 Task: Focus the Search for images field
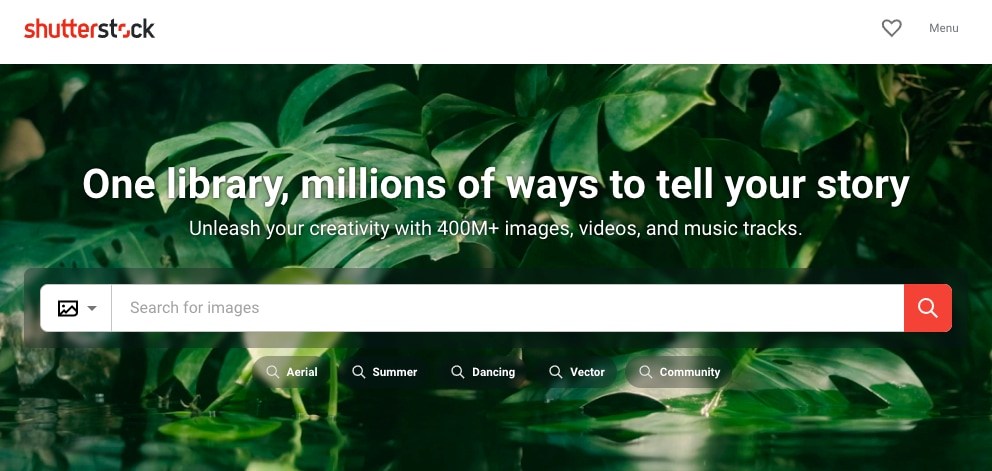507,308
